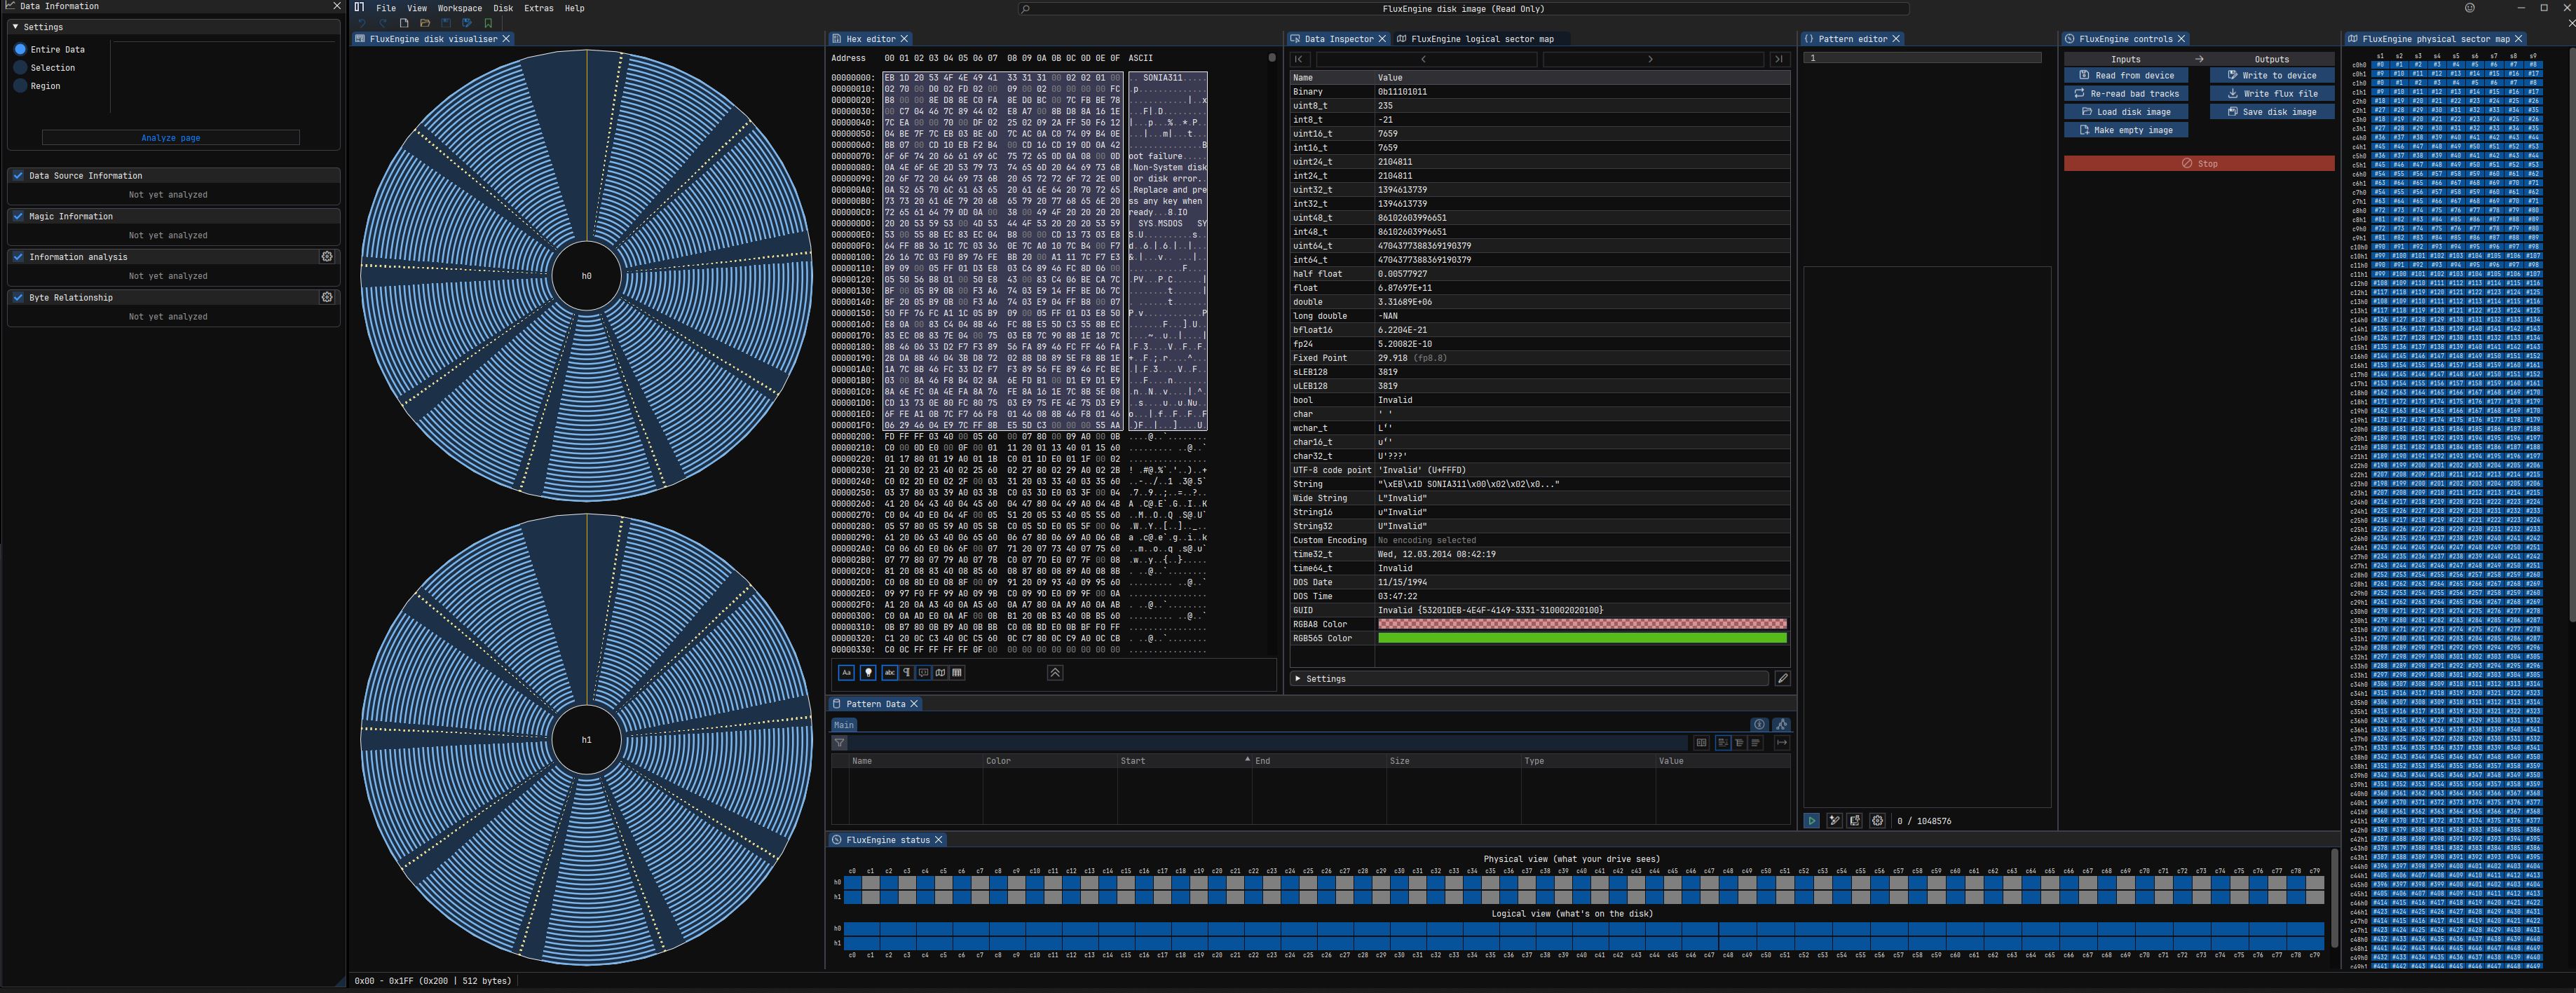Viewport: 2576px width, 993px height.
Task: Click the Read from device button
Action: [x=2126, y=76]
